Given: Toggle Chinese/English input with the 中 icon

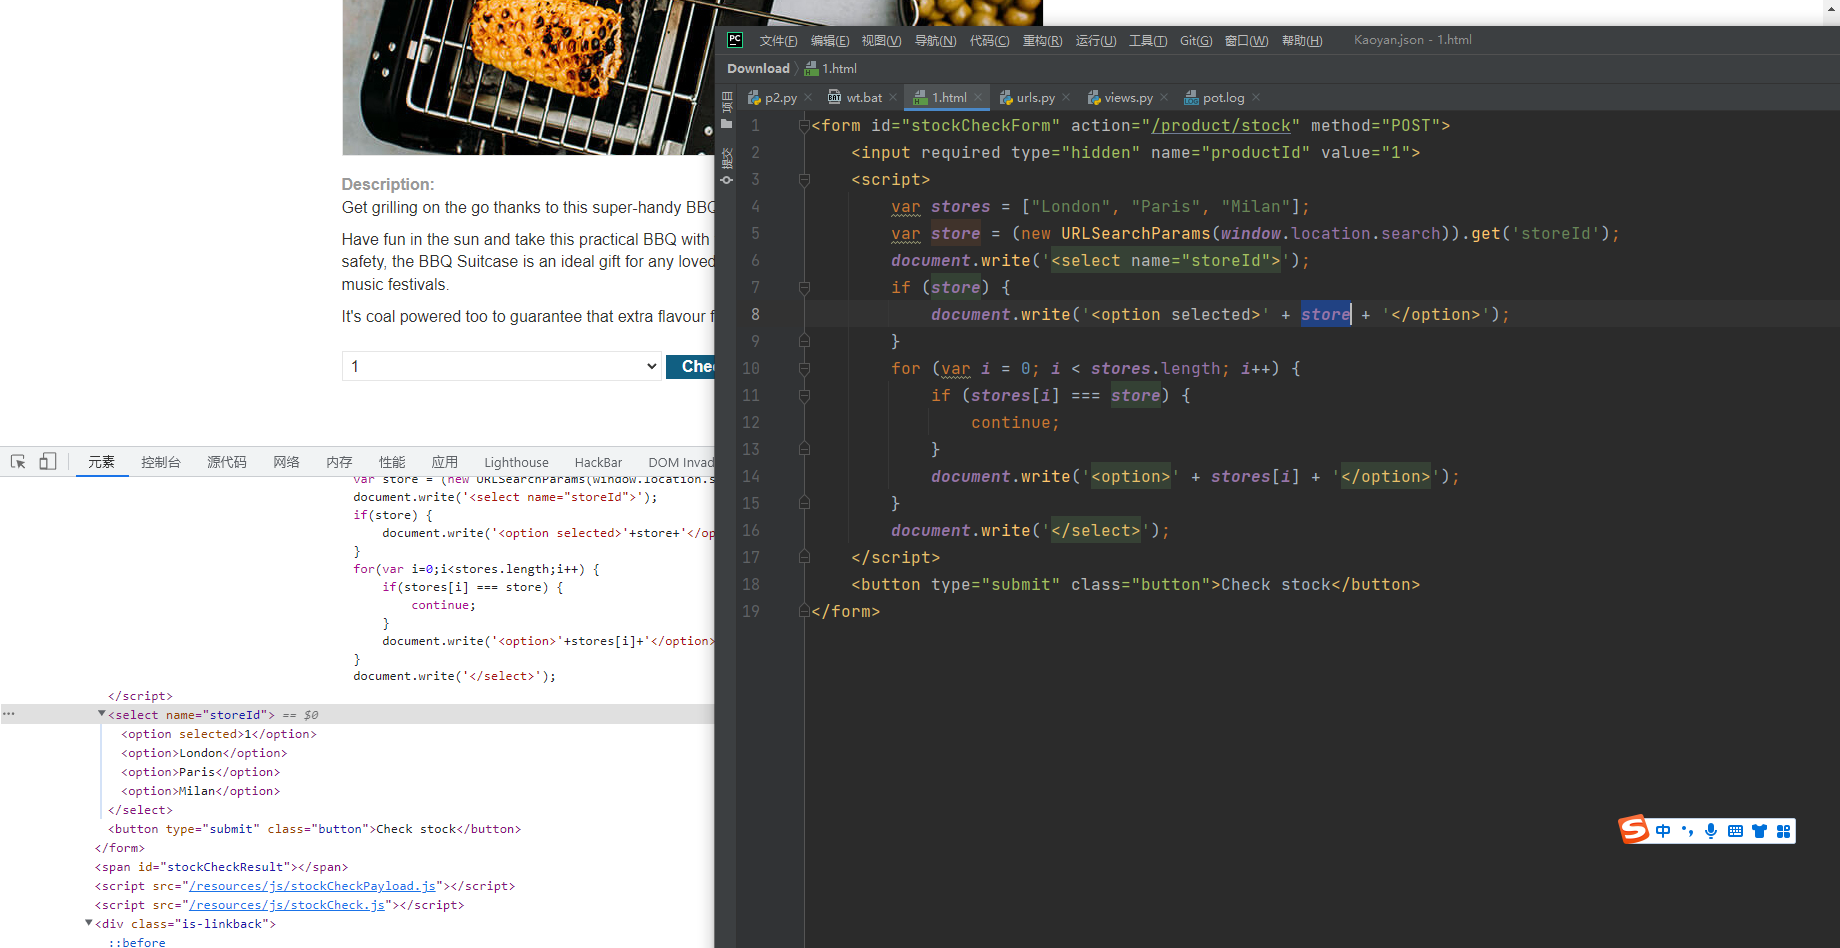Looking at the screenshot, I should (1662, 830).
